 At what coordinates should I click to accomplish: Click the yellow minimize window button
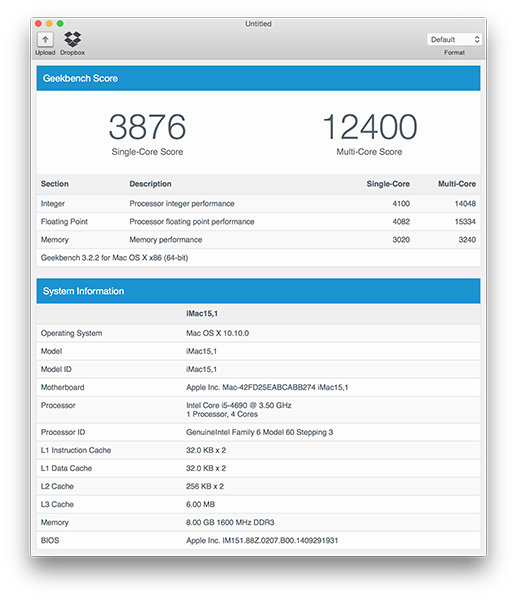click(x=49, y=24)
